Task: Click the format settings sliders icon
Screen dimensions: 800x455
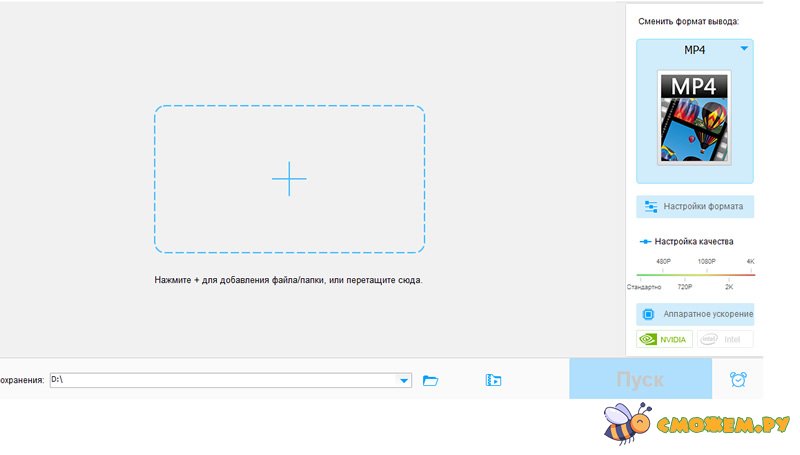Action: coord(651,207)
